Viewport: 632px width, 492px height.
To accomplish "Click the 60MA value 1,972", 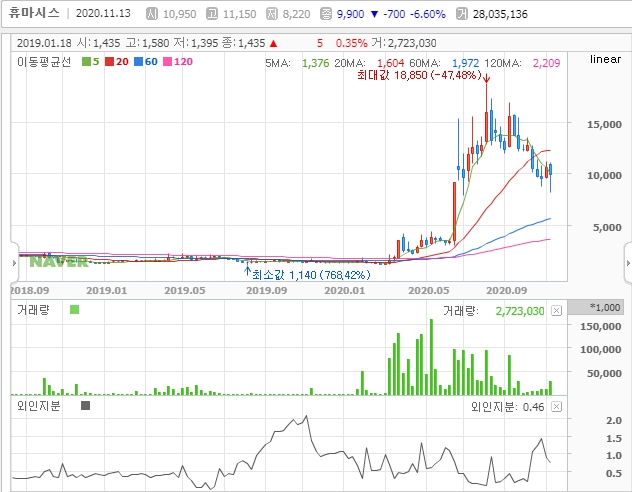I will [466, 63].
